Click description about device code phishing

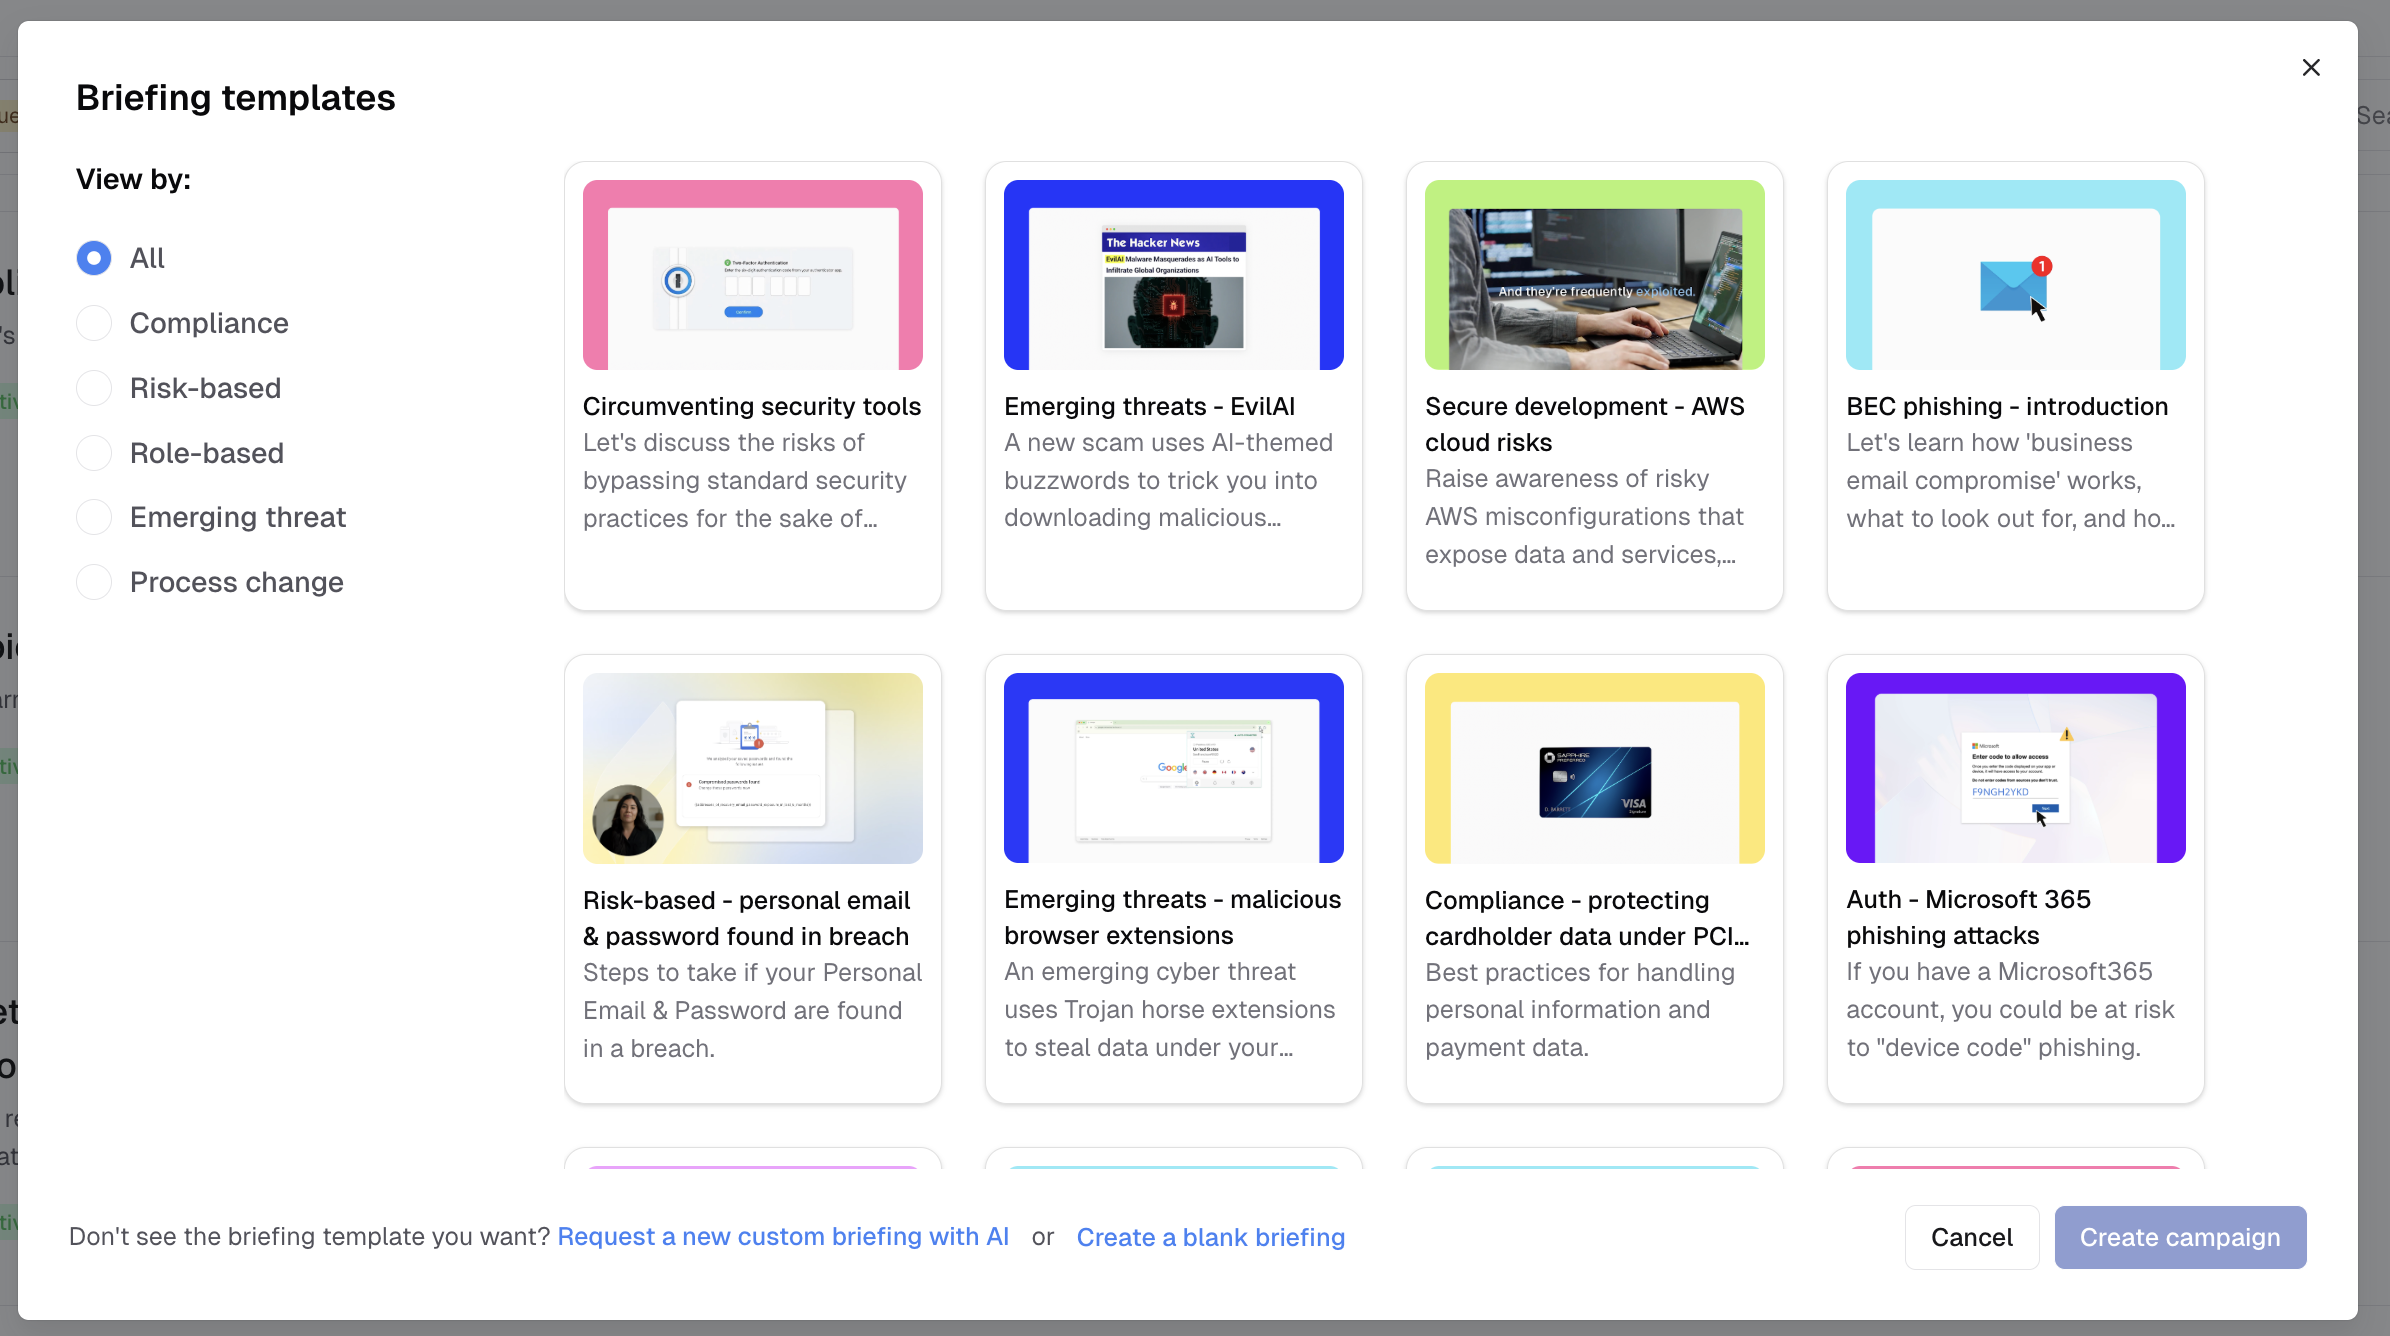(x=2010, y=1009)
